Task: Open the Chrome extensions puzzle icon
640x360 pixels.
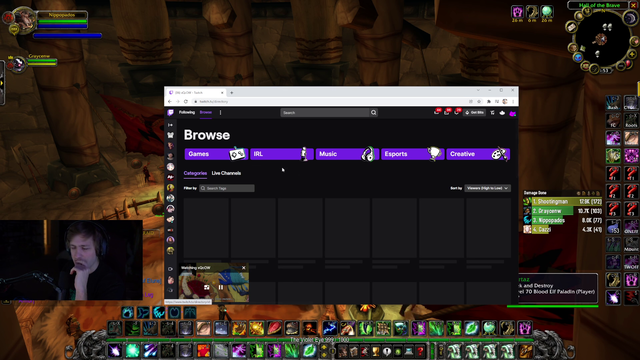Action: coord(489,102)
